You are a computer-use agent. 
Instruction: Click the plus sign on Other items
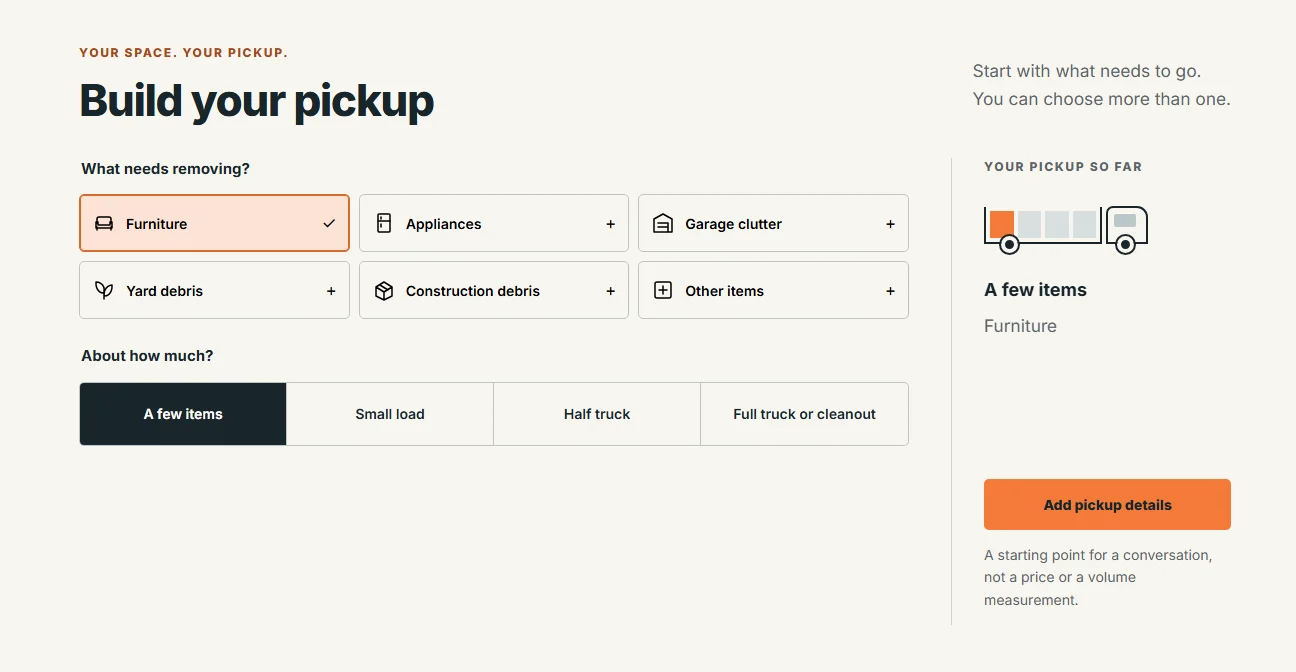[x=890, y=291]
